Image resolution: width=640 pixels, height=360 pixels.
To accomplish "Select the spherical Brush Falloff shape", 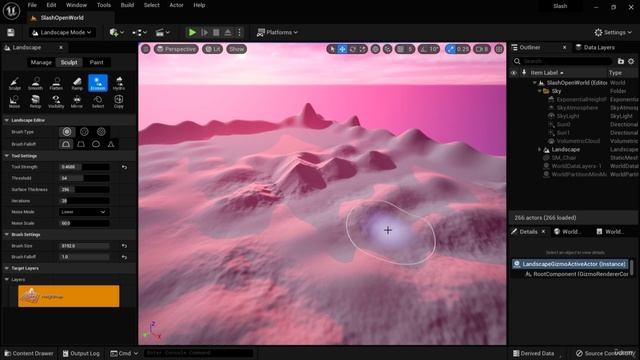I will click(96, 144).
